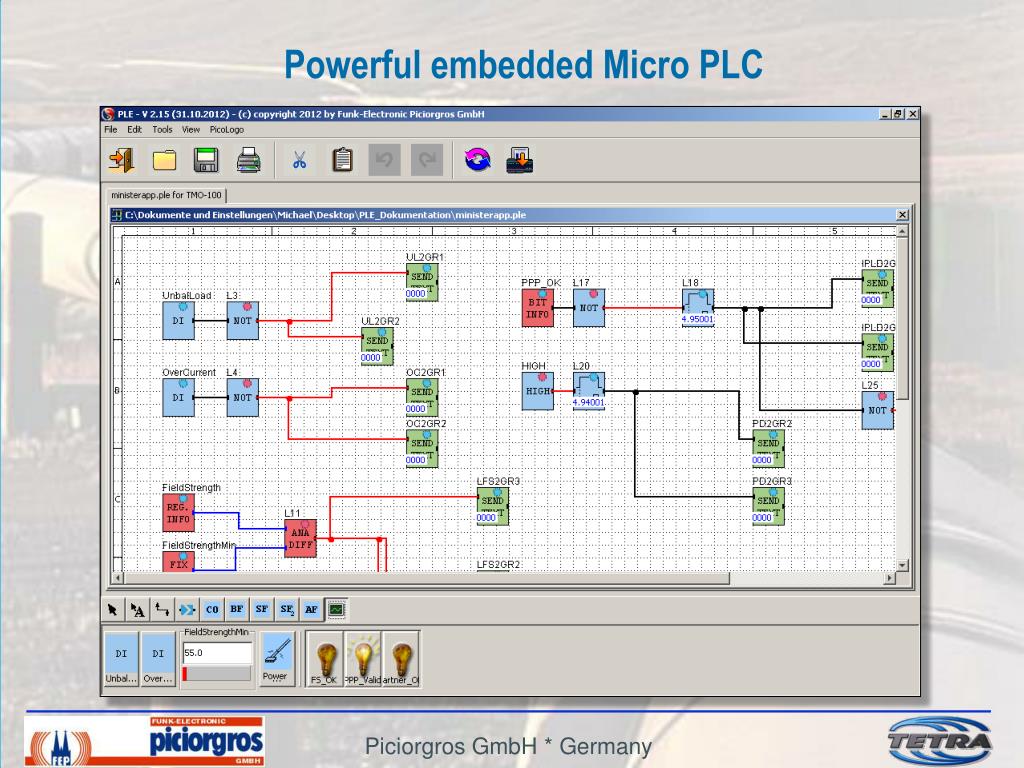Click the vertical scrollbar up arrow
Image resolution: width=1024 pixels, height=768 pixels.
pyautogui.click(x=903, y=231)
